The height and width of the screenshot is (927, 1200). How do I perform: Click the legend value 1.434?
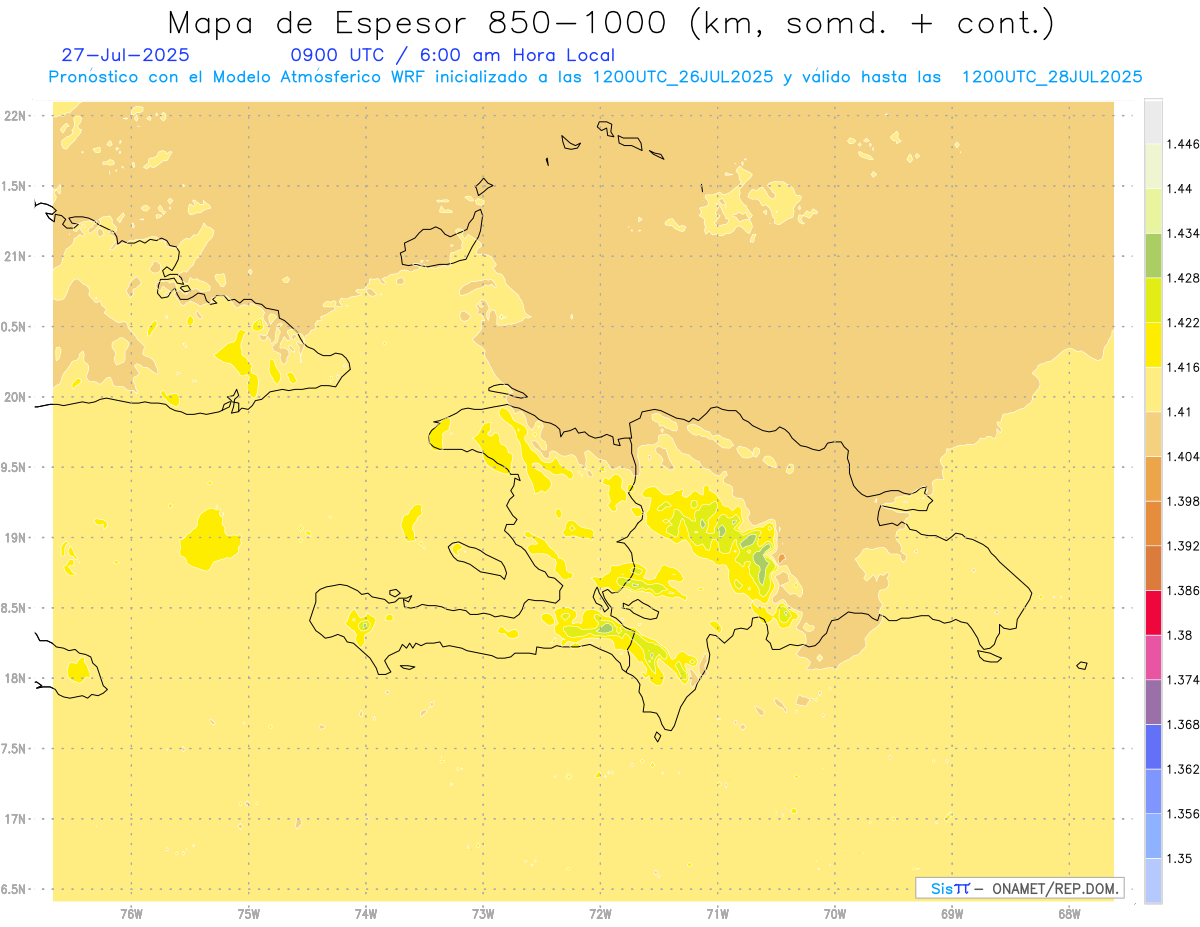[1182, 234]
